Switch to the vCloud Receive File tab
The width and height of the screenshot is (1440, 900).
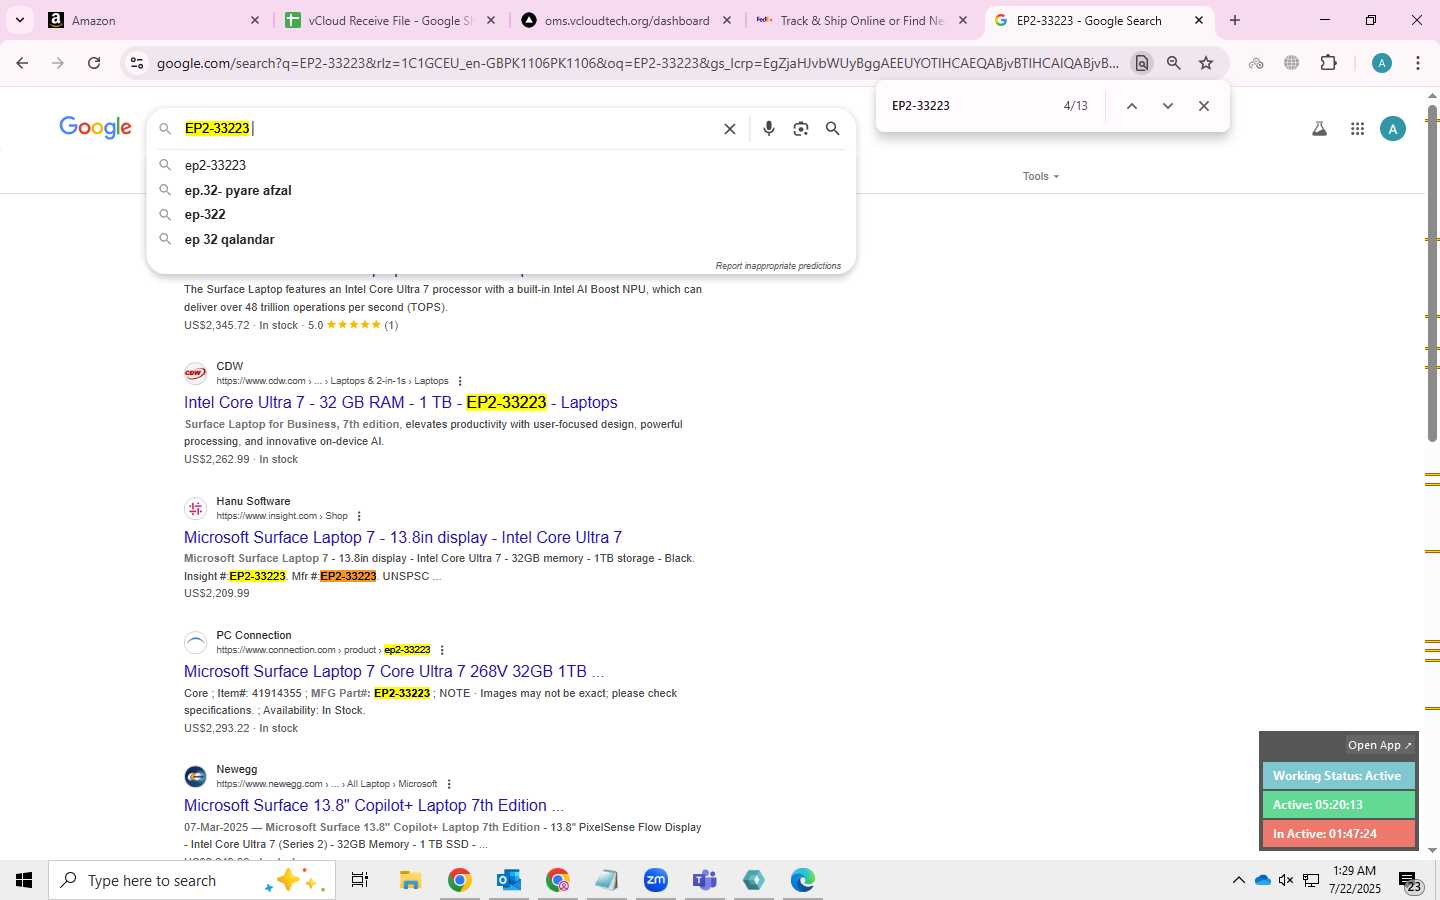(390, 20)
